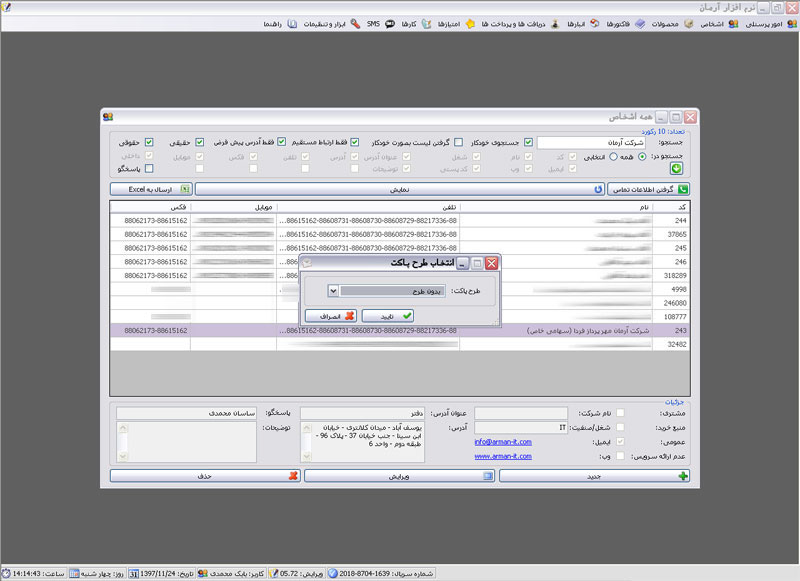Select the table row with code 37865
This screenshot has width=800, height=581.
[x=399, y=234]
